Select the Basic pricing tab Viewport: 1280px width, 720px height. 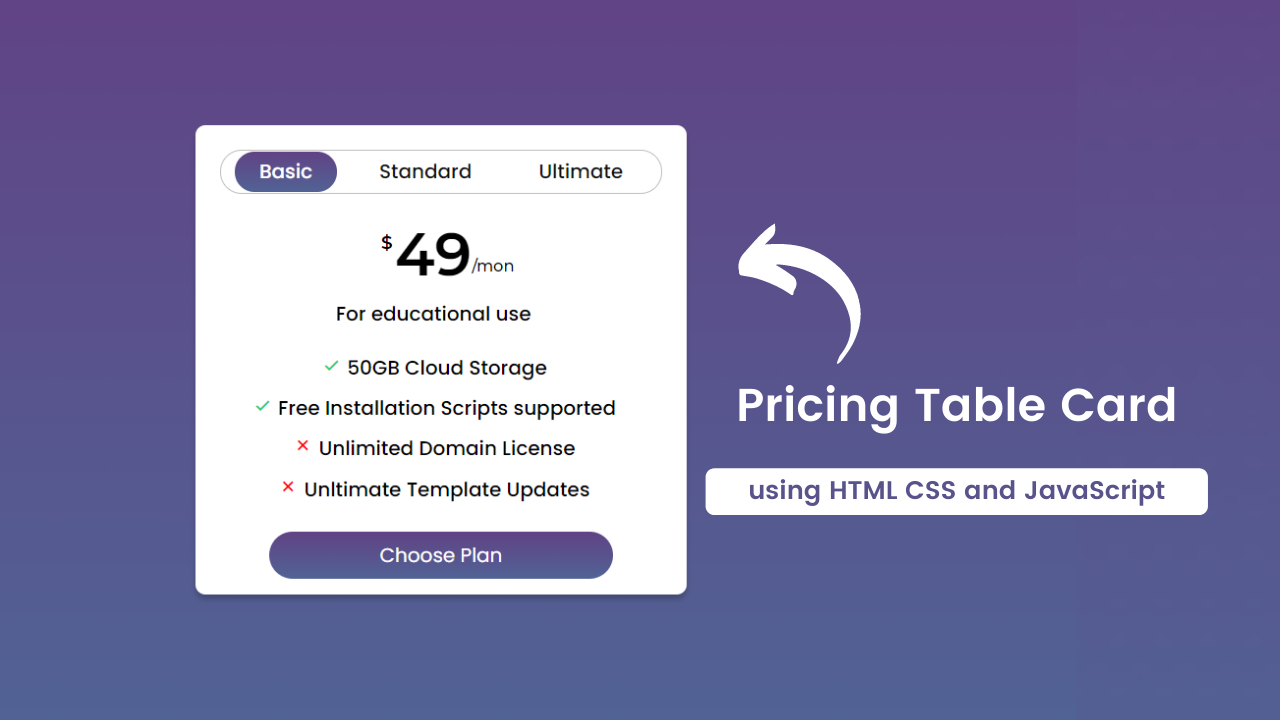[285, 171]
